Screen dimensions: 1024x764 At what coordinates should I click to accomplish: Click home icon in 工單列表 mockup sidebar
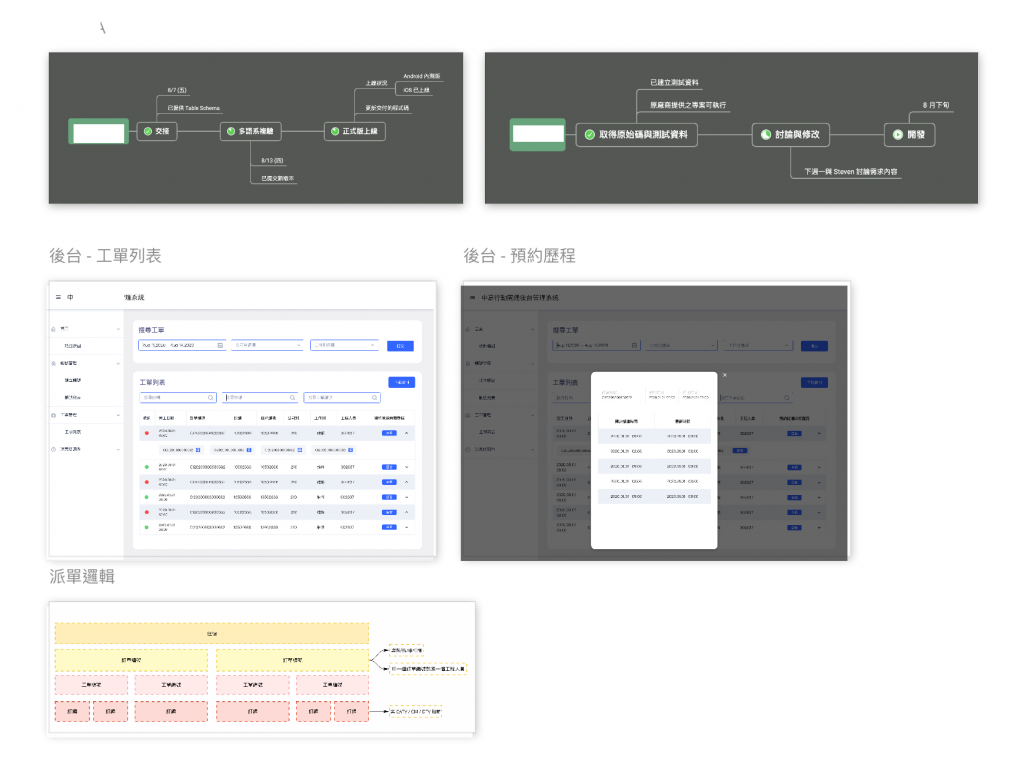click(x=54, y=329)
